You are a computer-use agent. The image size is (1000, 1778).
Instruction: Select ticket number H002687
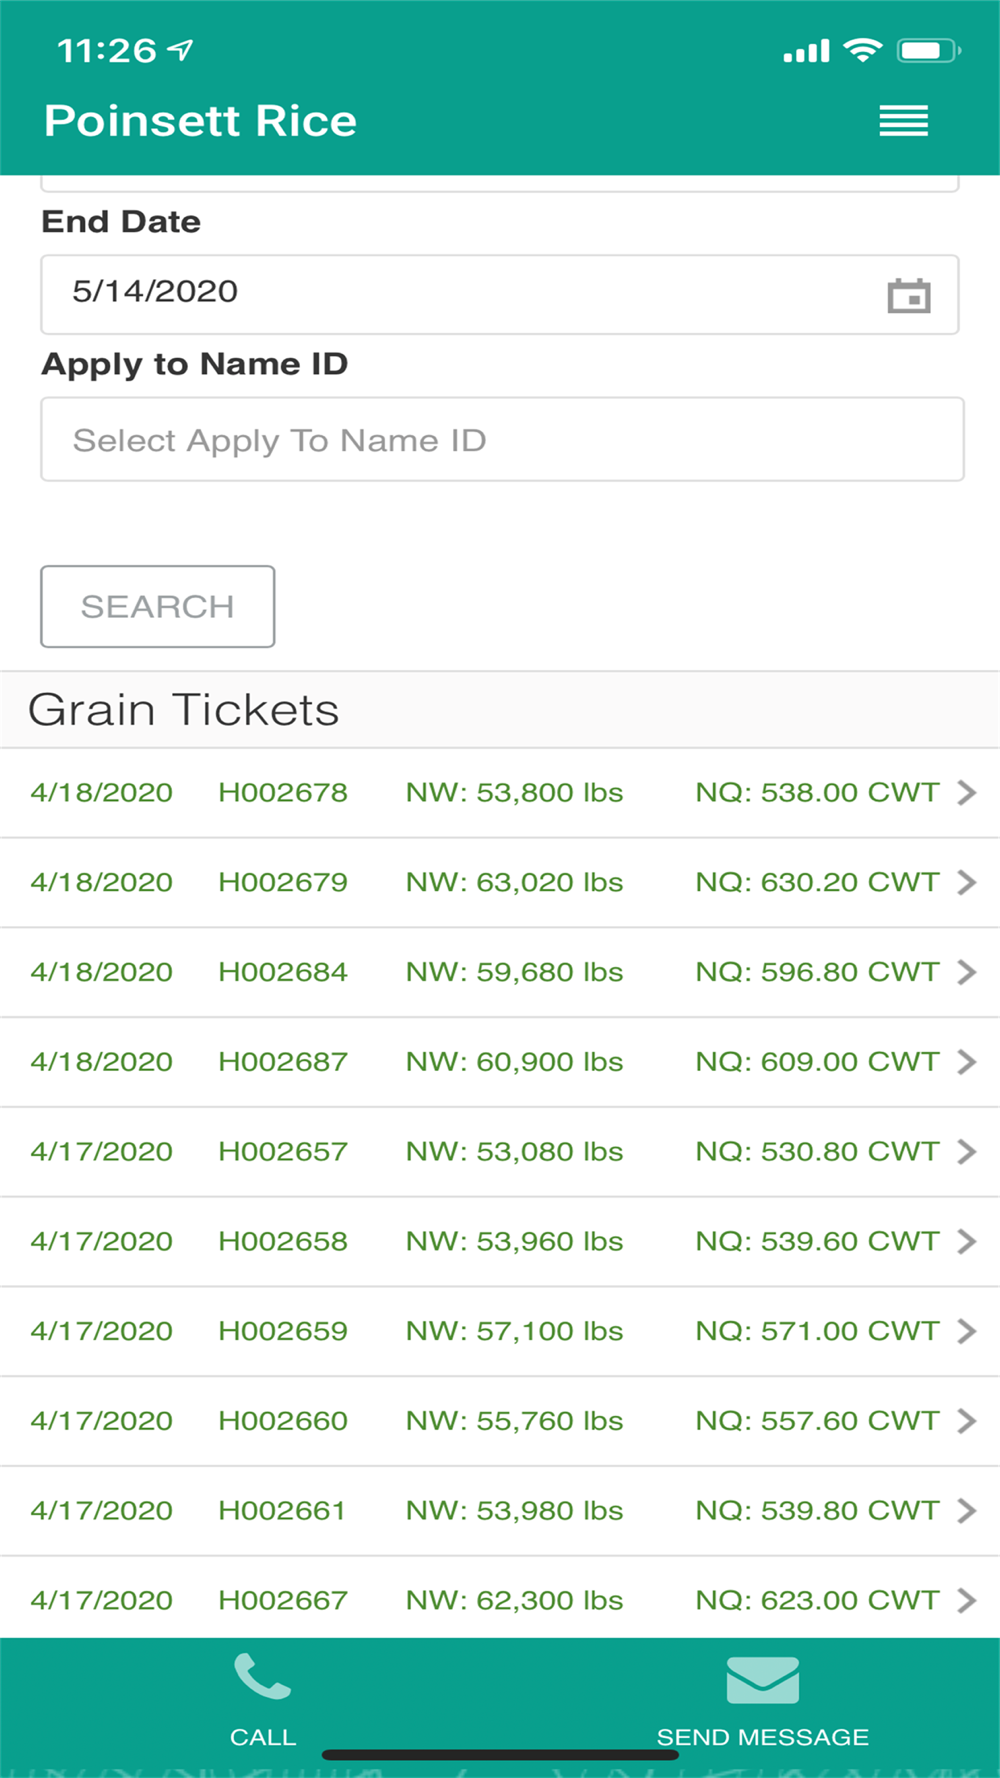283,1062
